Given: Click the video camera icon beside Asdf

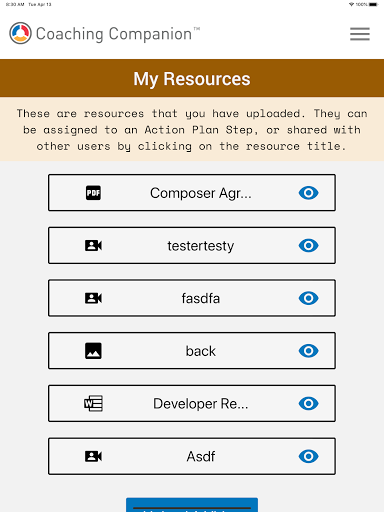Looking at the screenshot, I should coord(93,456).
